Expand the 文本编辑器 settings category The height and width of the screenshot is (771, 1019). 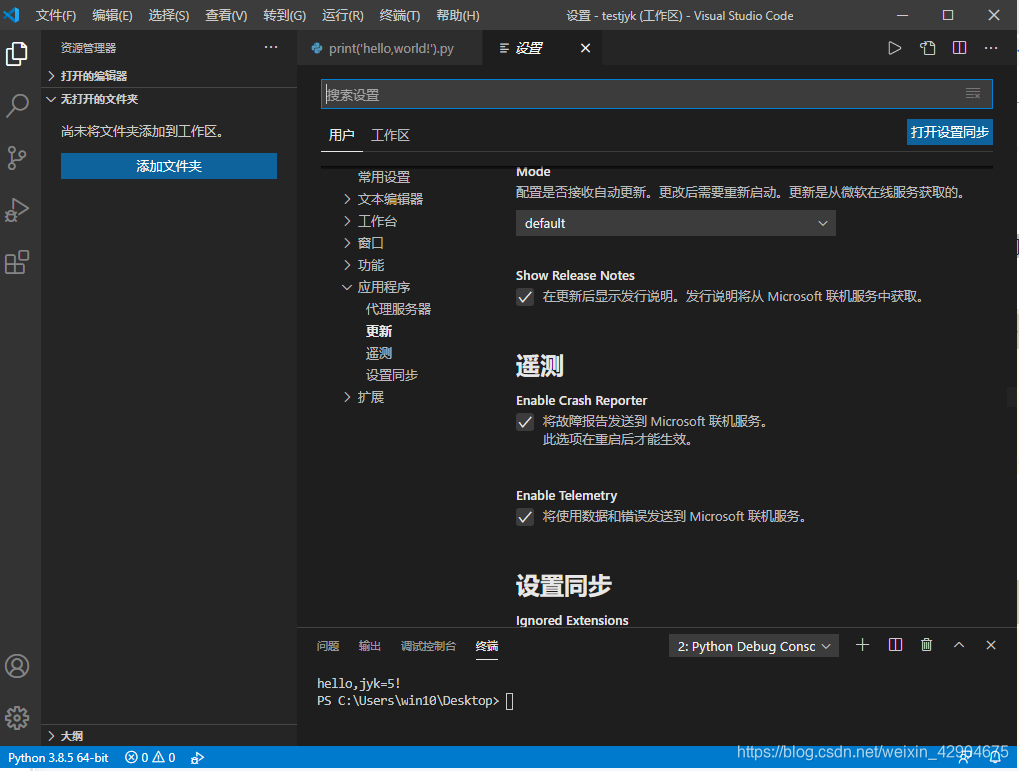[383, 199]
